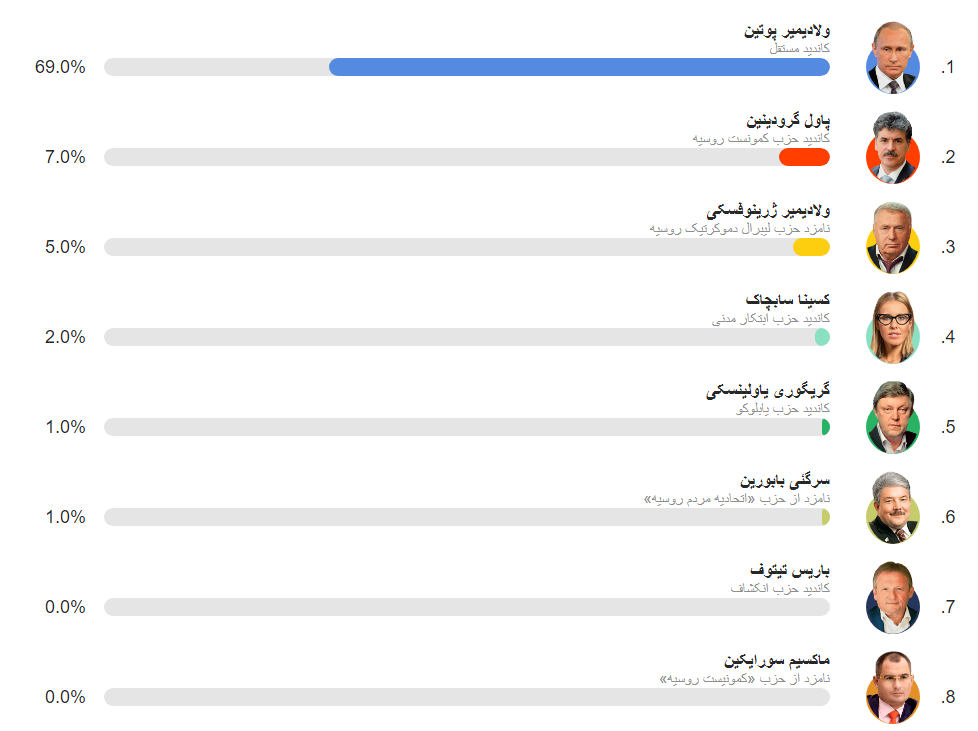The width and height of the screenshot is (978, 731).
Task: Click the name کسینا سابچاک
Action: pyautogui.click(x=788, y=300)
